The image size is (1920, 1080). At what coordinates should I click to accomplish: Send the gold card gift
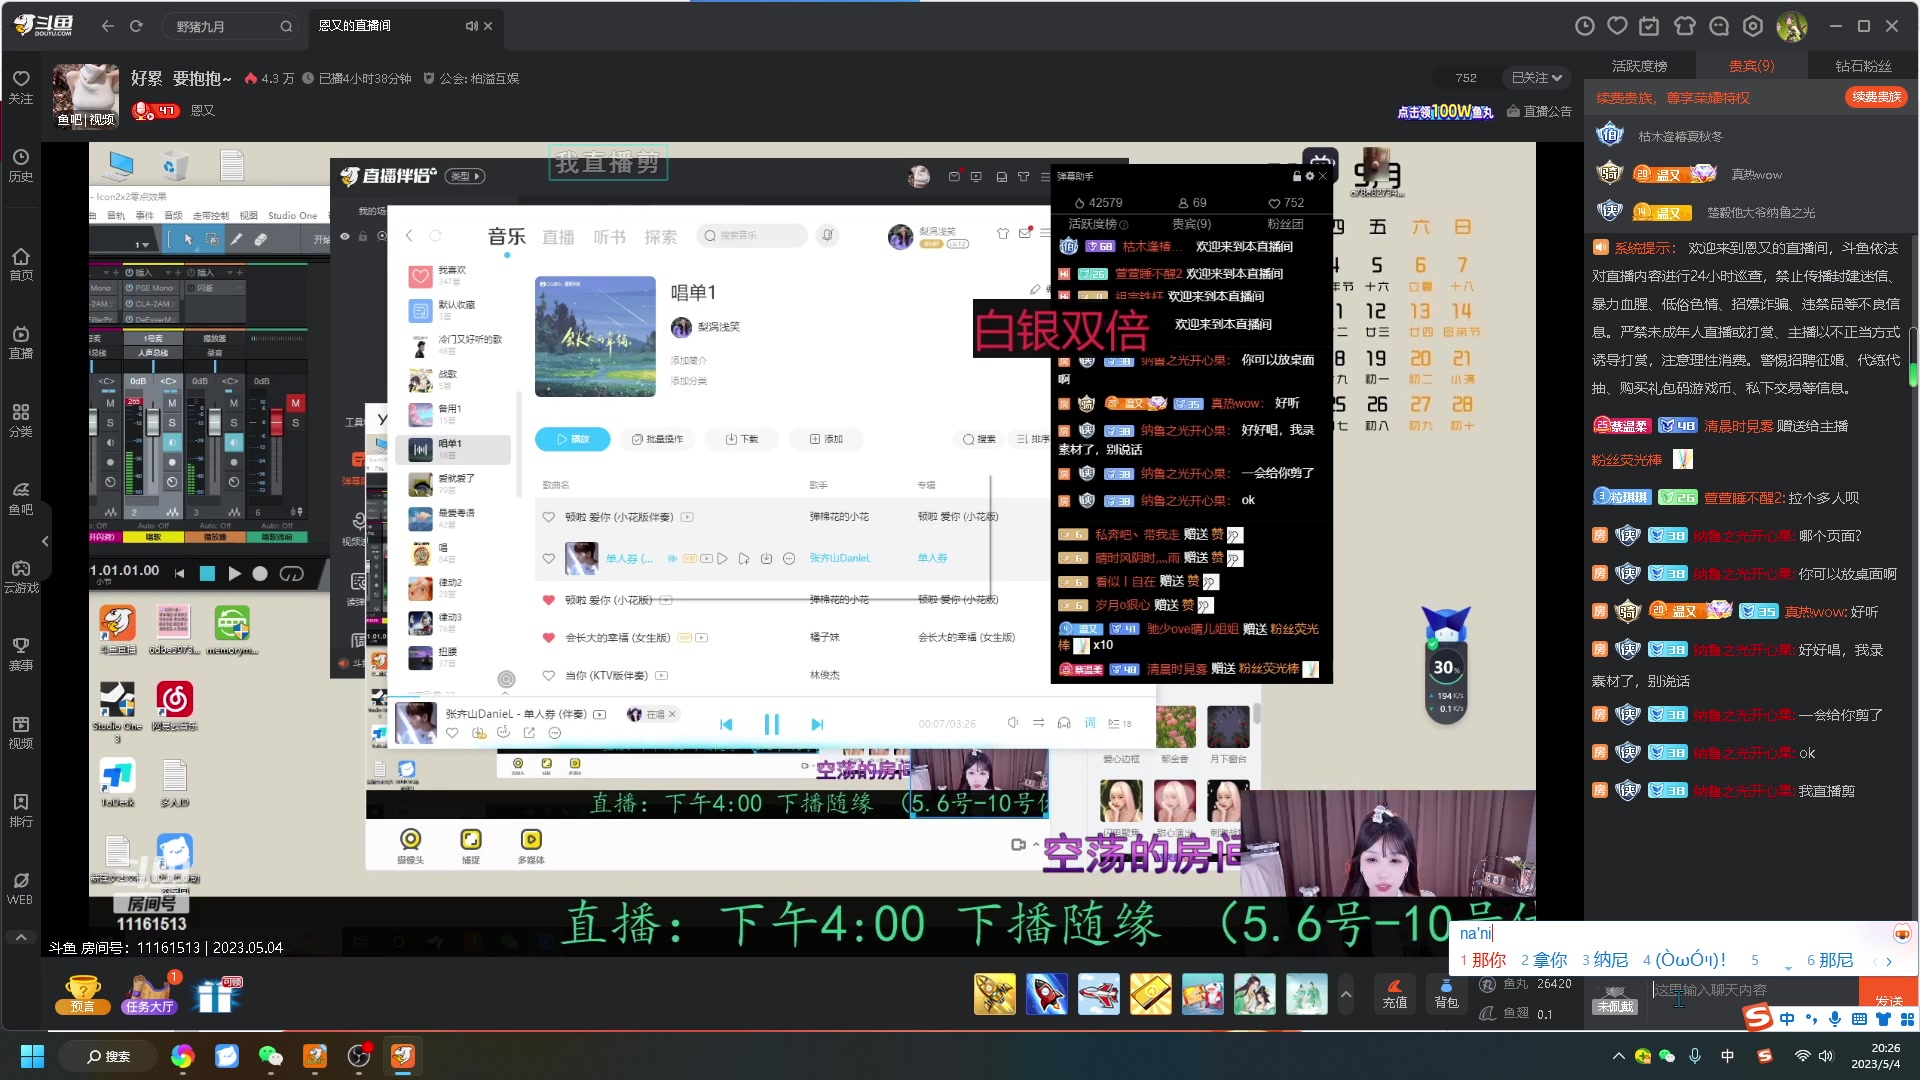[x=1151, y=994]
